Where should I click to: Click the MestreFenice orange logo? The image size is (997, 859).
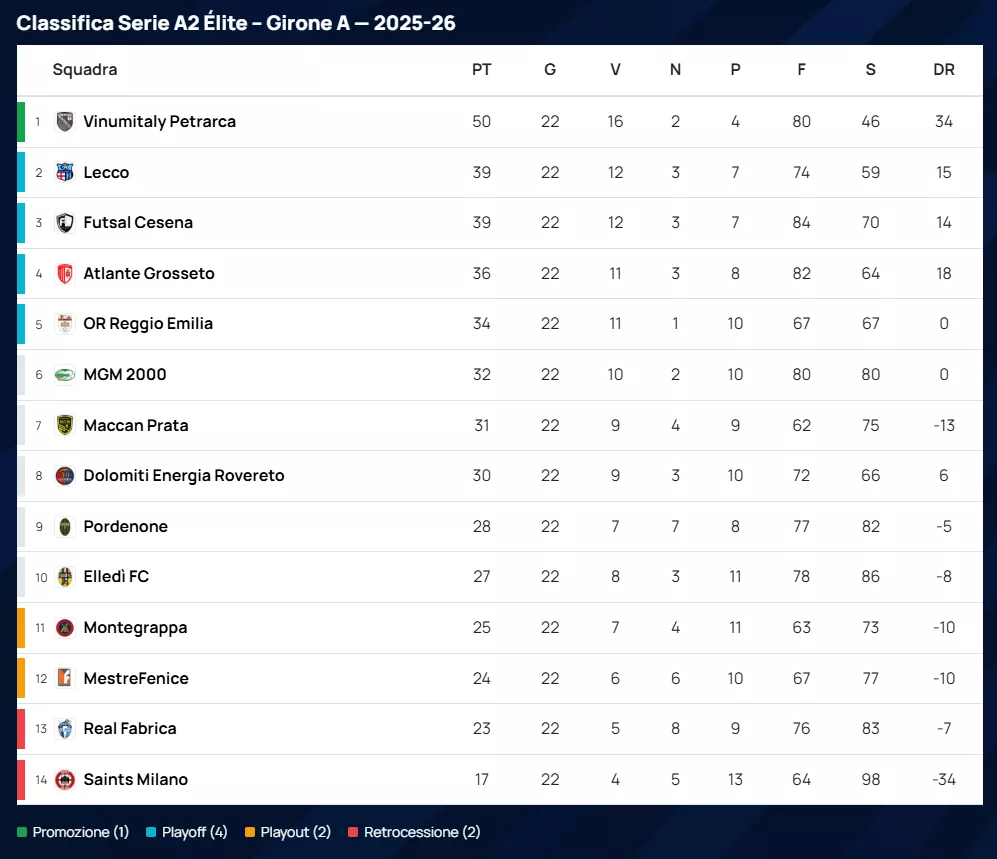65,678
